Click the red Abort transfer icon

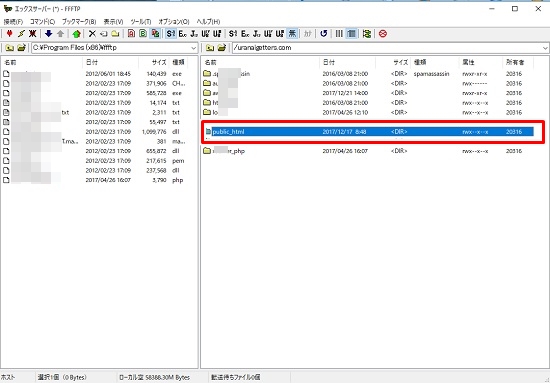[x=383, y=34]
